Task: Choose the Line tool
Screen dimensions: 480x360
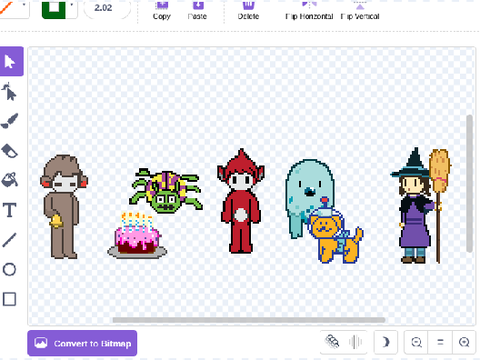Action: point(9,240)
